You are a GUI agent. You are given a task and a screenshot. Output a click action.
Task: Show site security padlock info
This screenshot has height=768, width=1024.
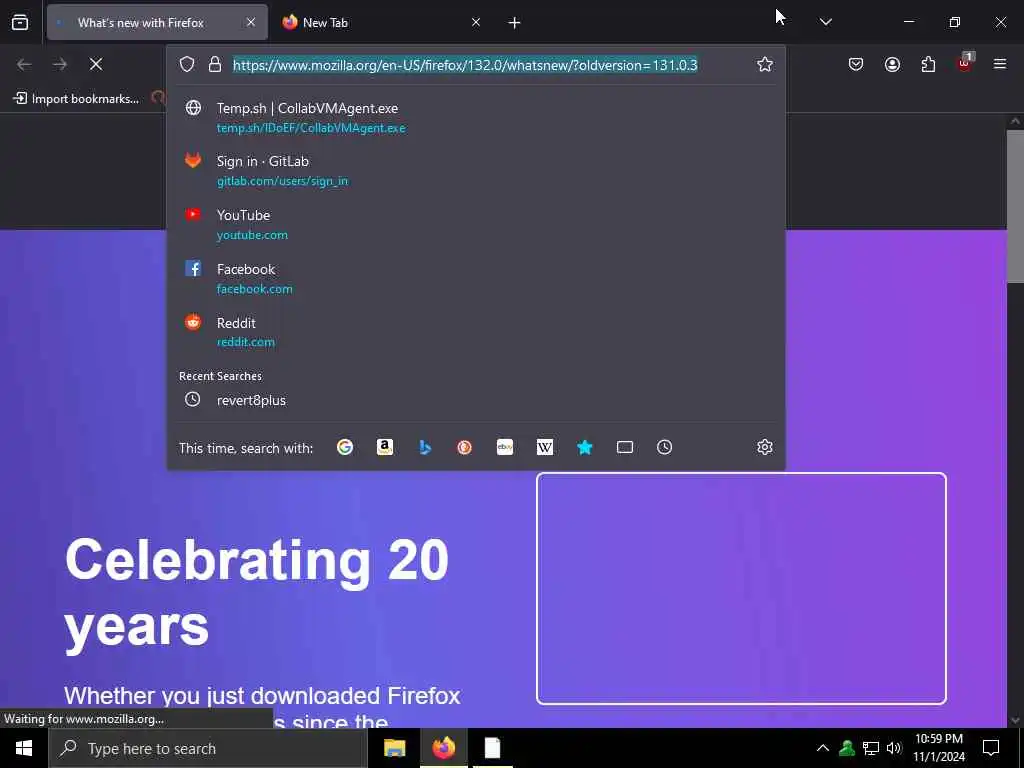coord(215,64)
